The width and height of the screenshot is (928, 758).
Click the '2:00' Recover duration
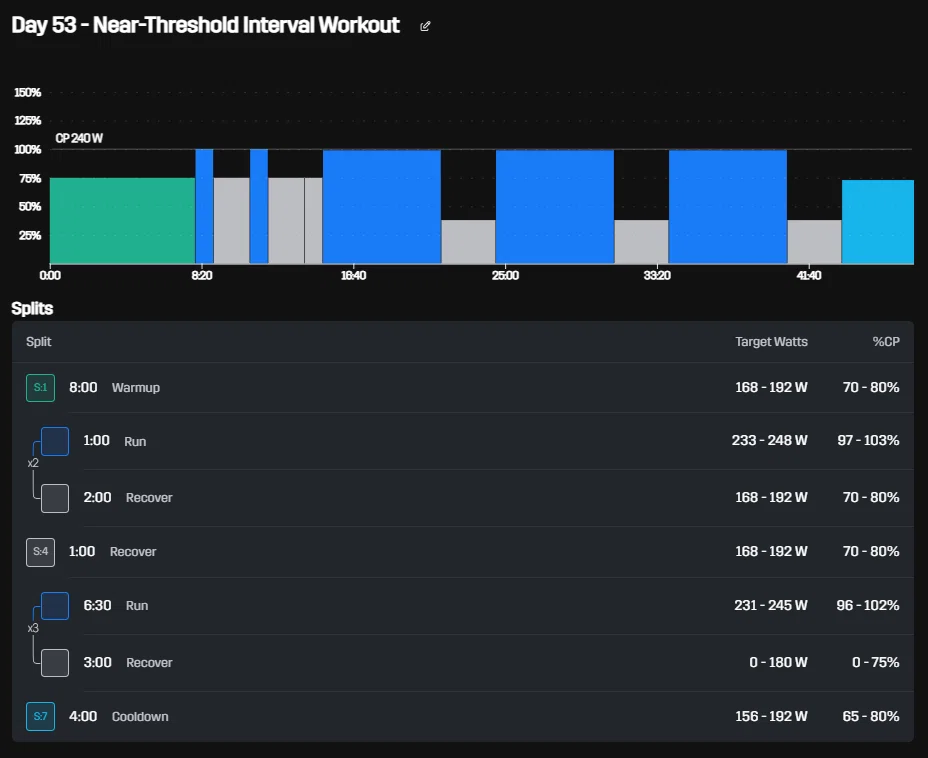[97, 497]
